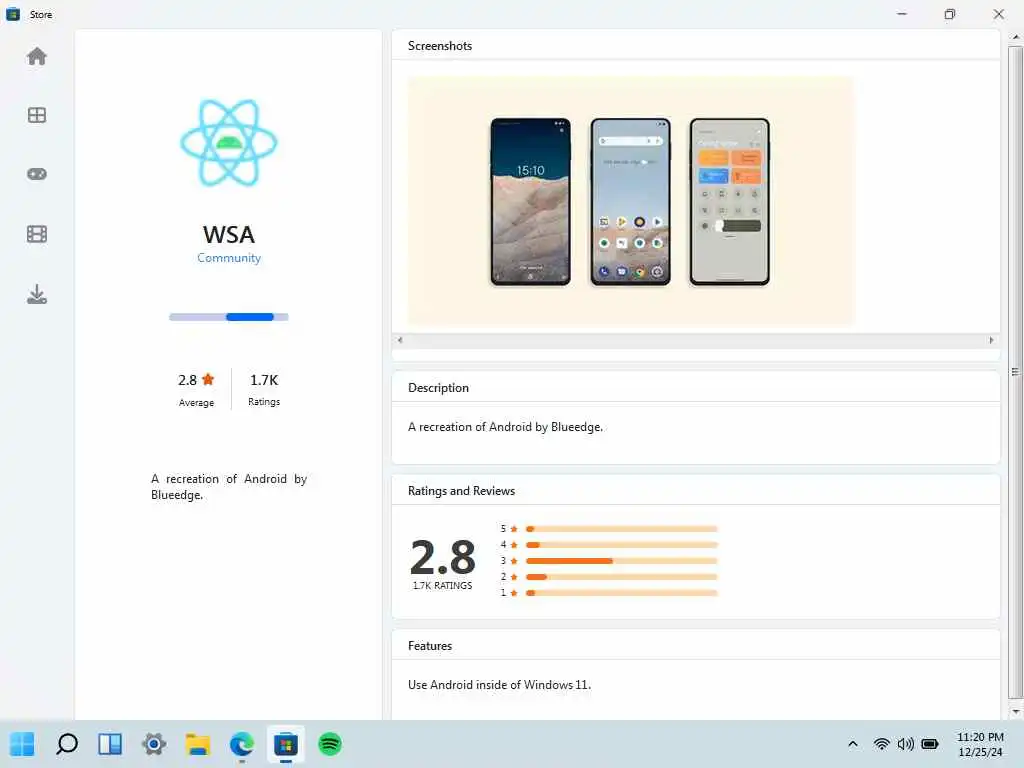Click the quick settings phone screenshot
This screenshot has height=768, width=1024.
coord(729,202)
